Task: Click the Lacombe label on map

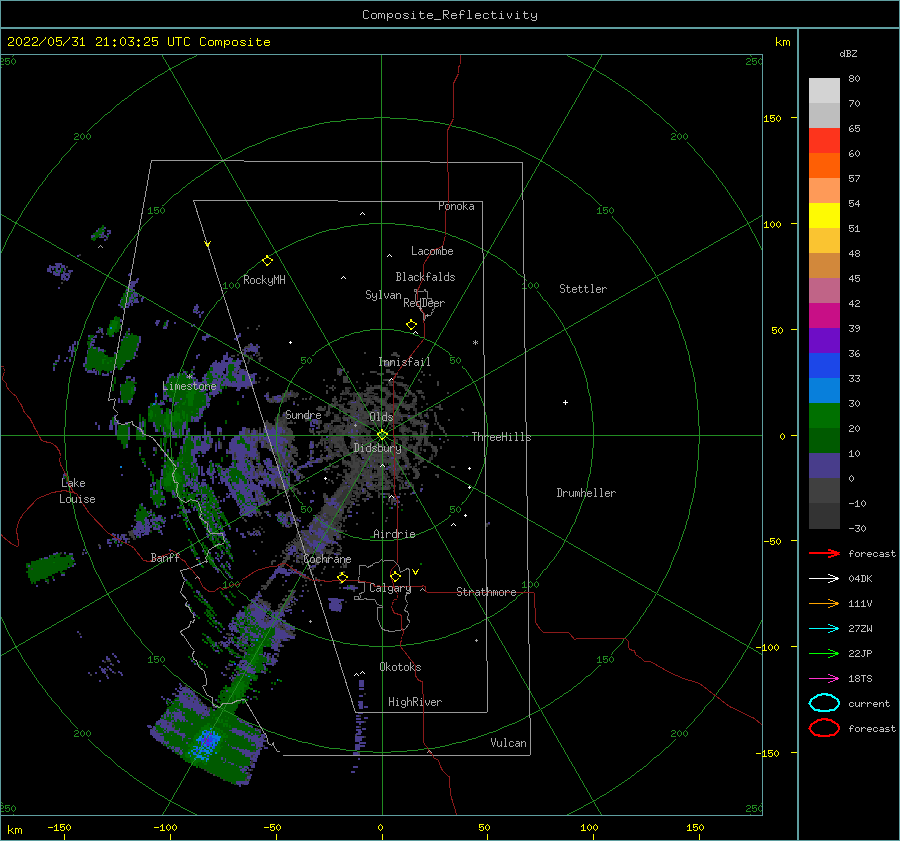Action: tap(432, 251)
